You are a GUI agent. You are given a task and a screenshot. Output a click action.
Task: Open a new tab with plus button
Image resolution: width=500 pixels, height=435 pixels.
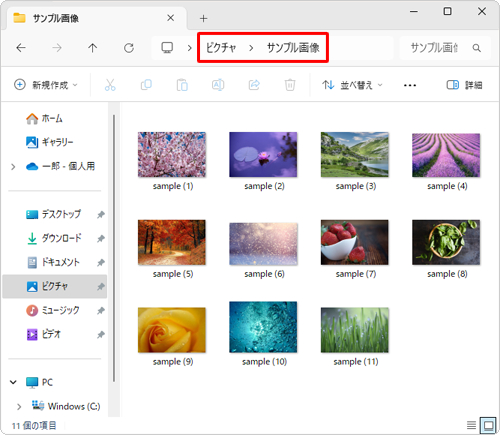pos(203,18)
